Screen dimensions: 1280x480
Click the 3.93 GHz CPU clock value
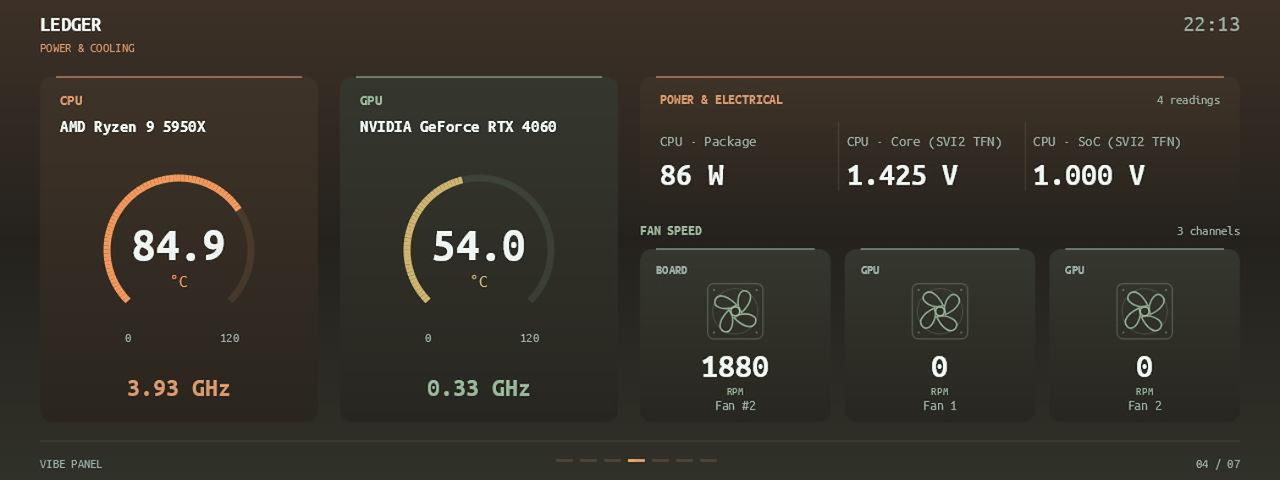click(179, 388)
